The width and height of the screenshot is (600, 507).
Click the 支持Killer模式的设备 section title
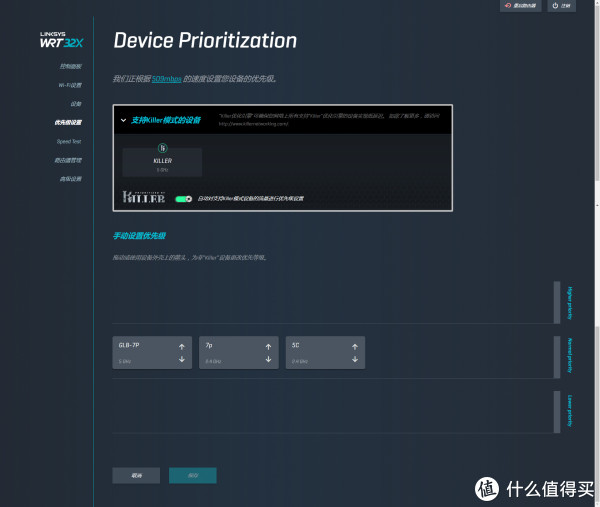click(x=166, y=120)
